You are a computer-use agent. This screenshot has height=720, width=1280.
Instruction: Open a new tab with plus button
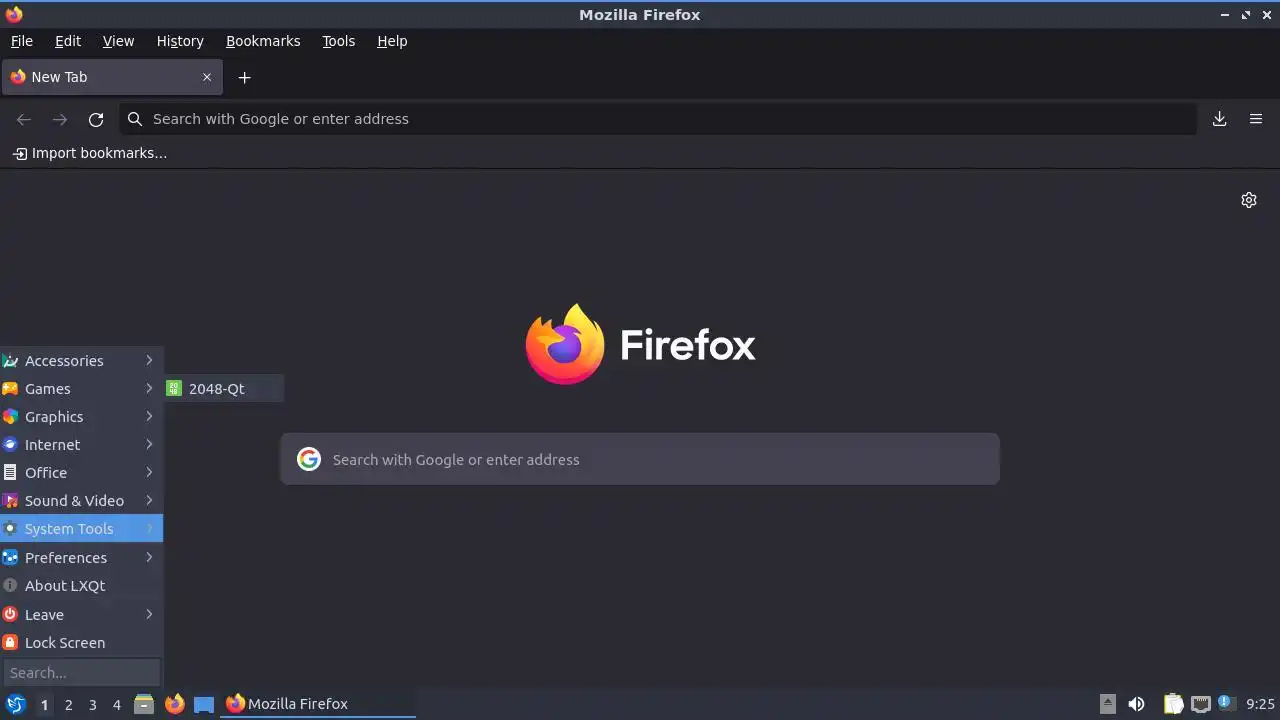(244, 77)
